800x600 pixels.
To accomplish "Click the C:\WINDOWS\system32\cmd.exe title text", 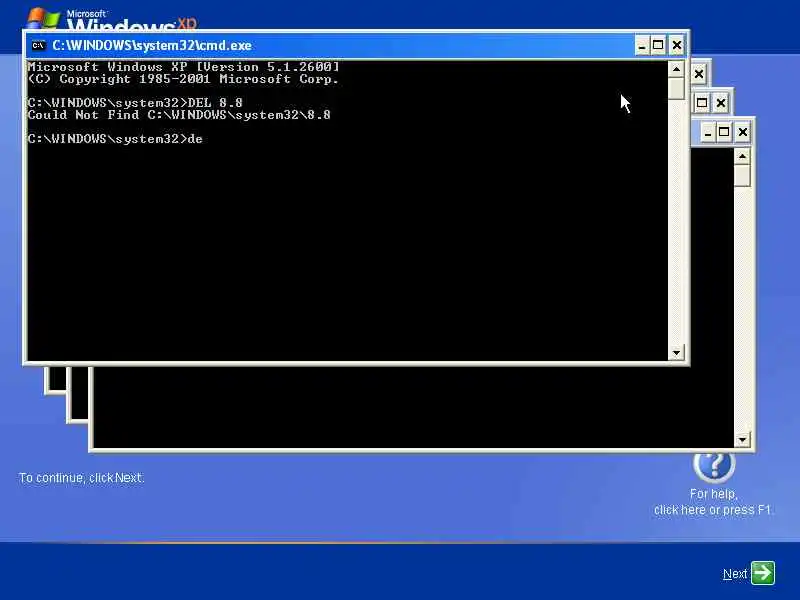I will (x=152, y=45).
